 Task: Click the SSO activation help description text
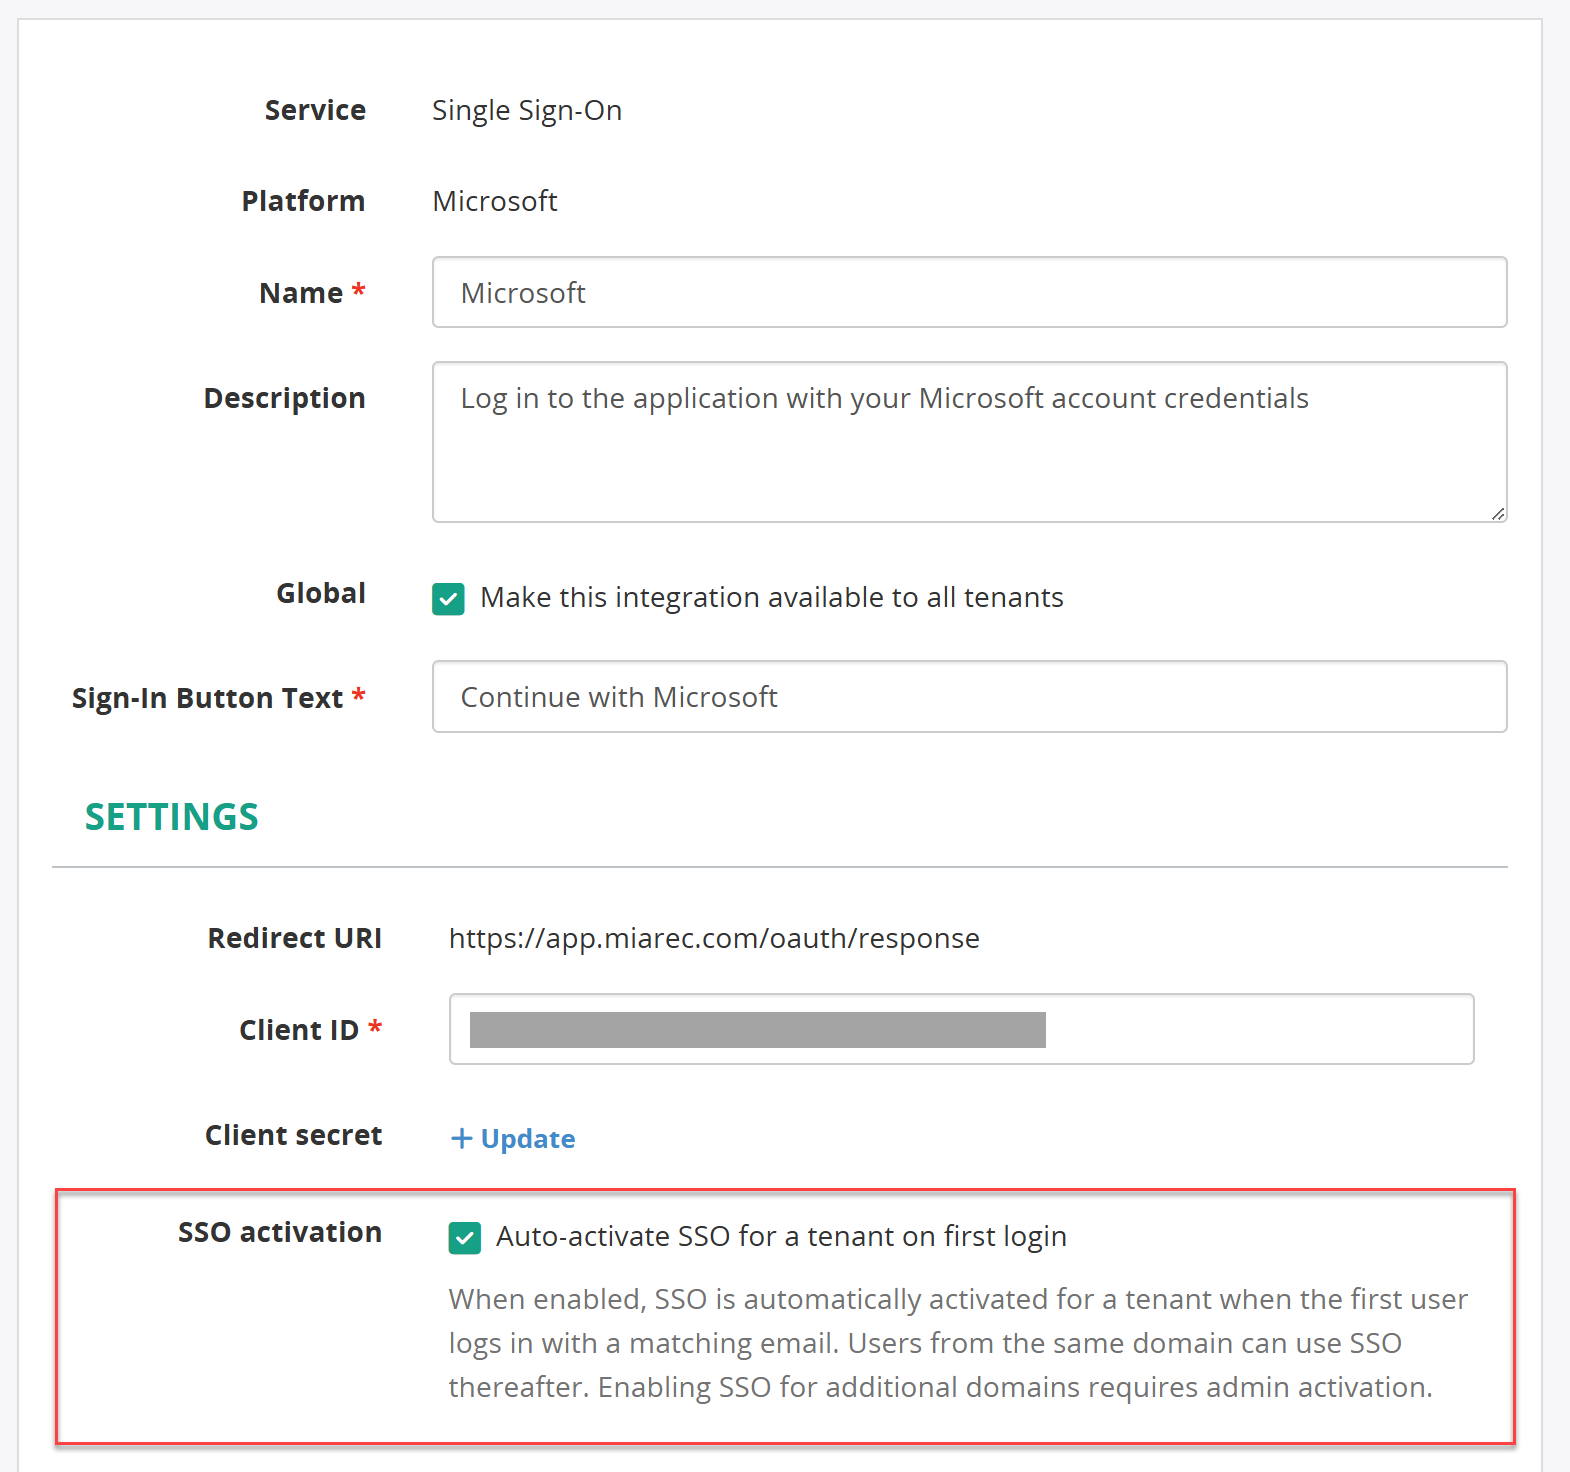coord(958,1343)
